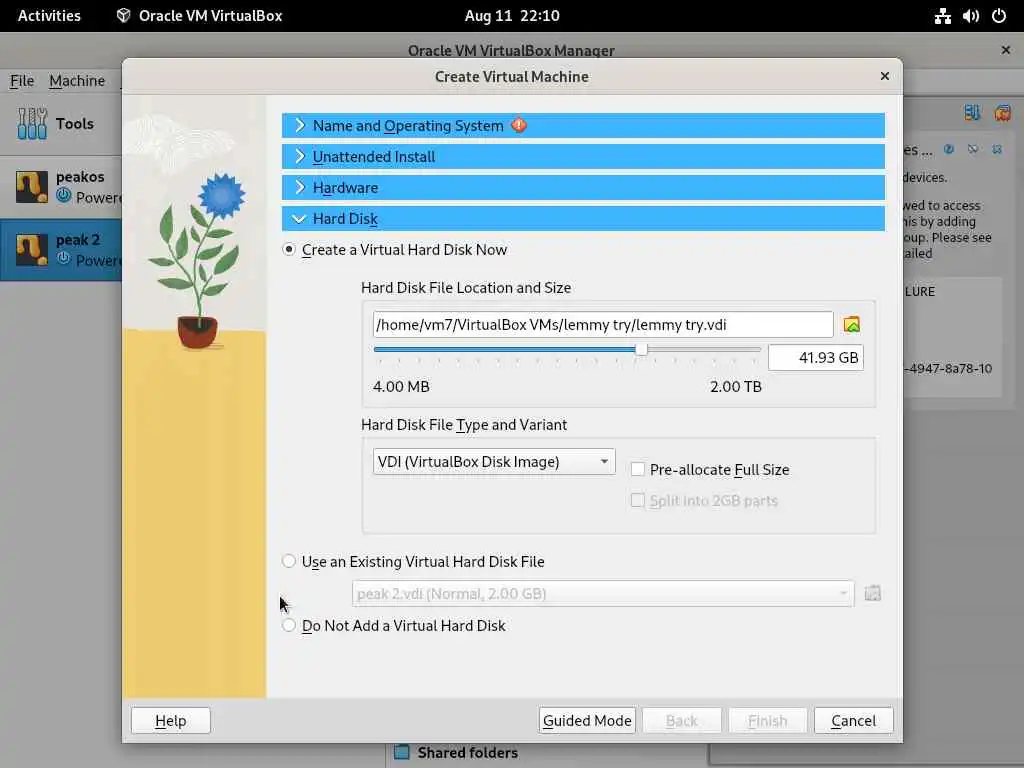This screenshot has height=768, width=1024.
Task: Click the disabled disk chooser icon beside peak 2.vdi
Action: coord(872,593)
